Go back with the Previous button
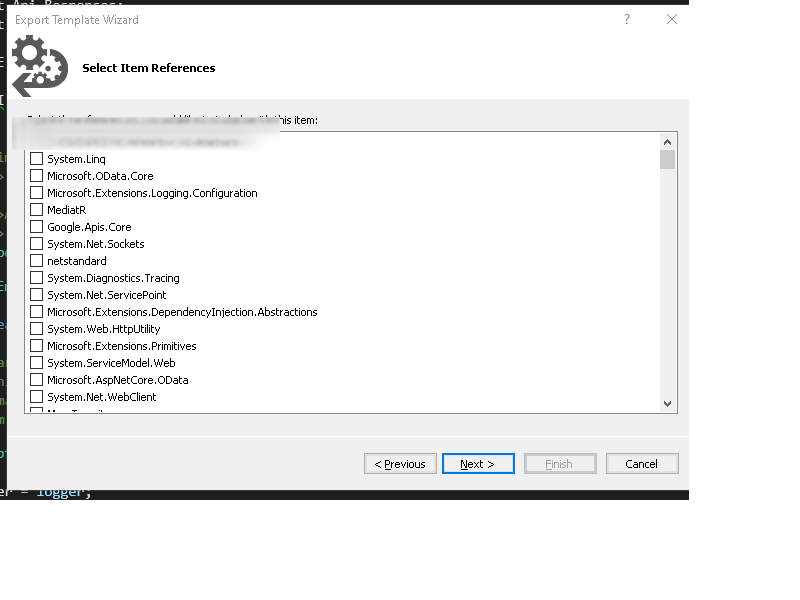The height and width of the screenshot is (600, 800). [x=400, y=464]
